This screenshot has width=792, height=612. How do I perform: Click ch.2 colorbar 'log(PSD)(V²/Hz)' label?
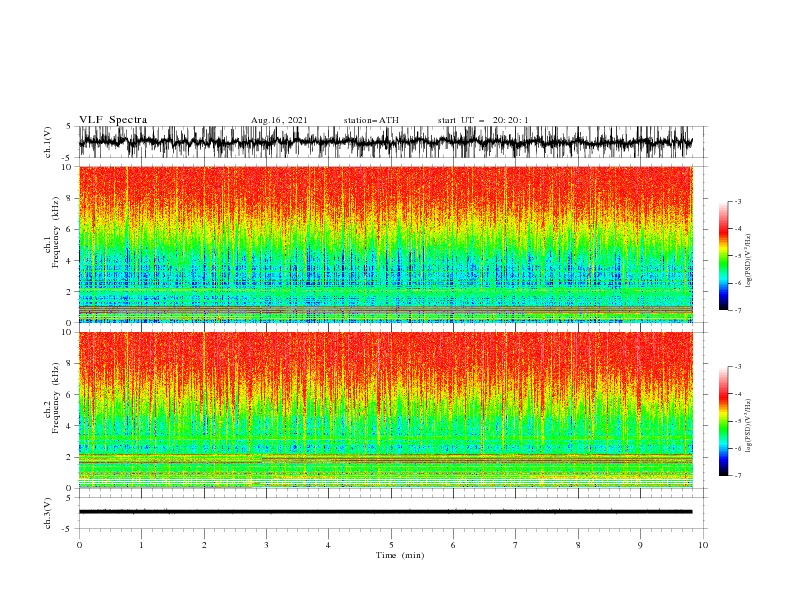click(749, 426)
